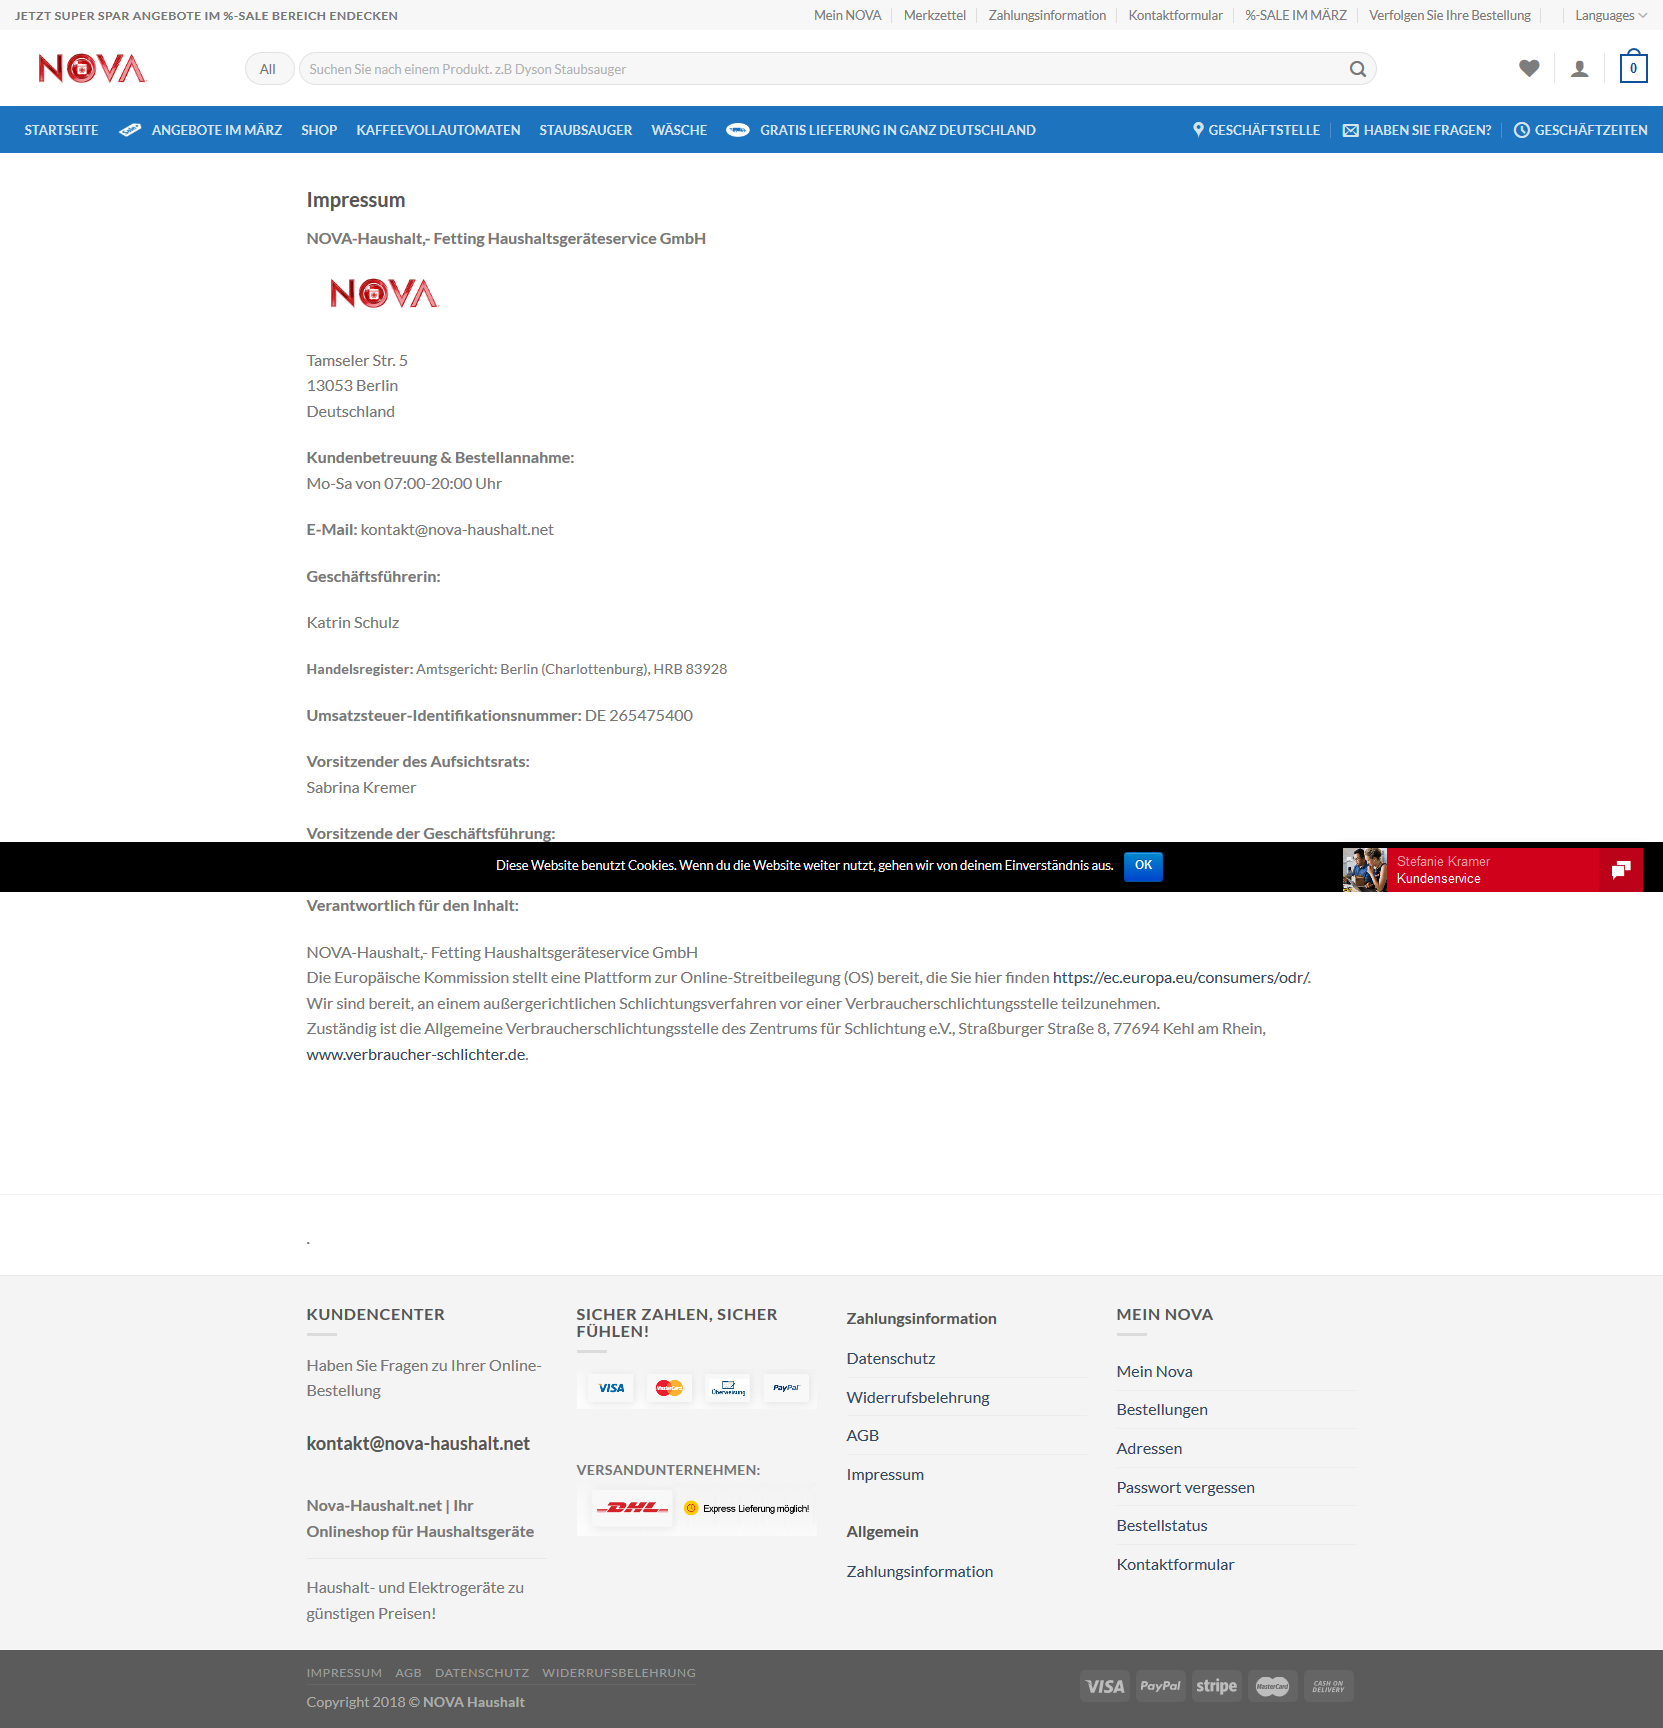This screenshot has width=1663, height=1728.
Task: Click kontakt@nova-haushalt.net in Kundencenter
Action: tap(418, 1443)
